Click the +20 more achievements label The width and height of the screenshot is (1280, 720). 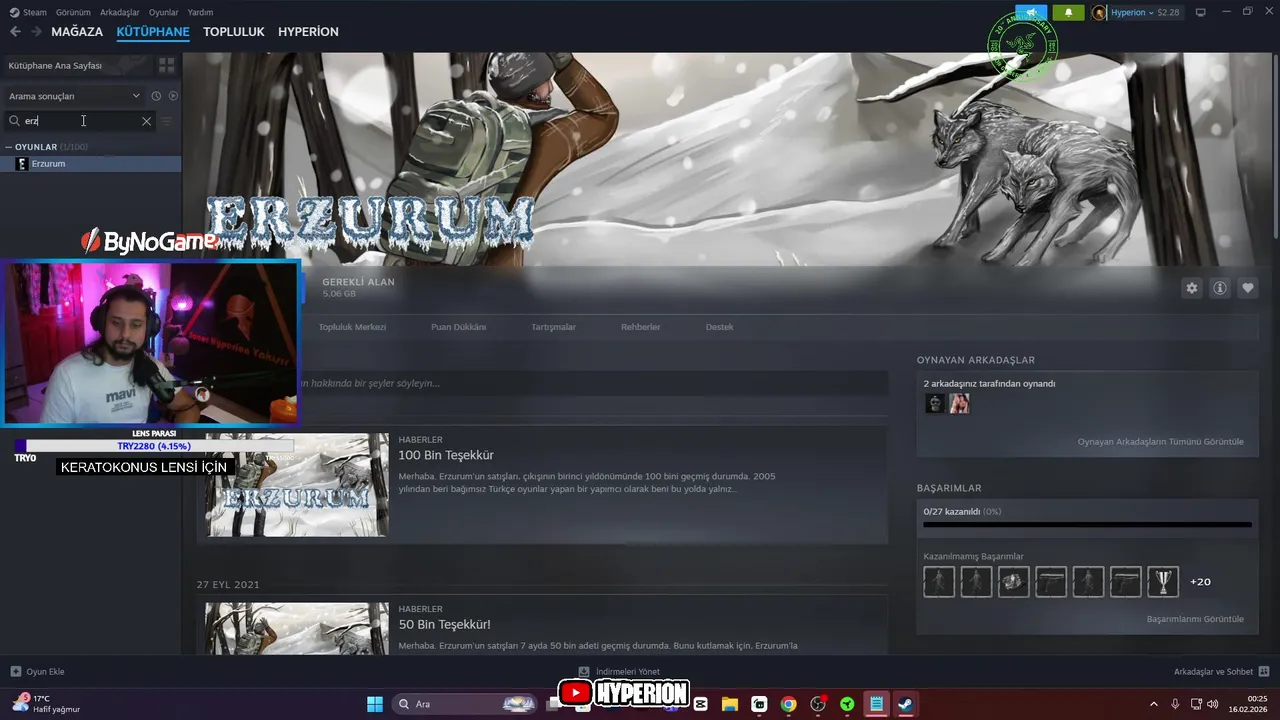[1200, 582]
